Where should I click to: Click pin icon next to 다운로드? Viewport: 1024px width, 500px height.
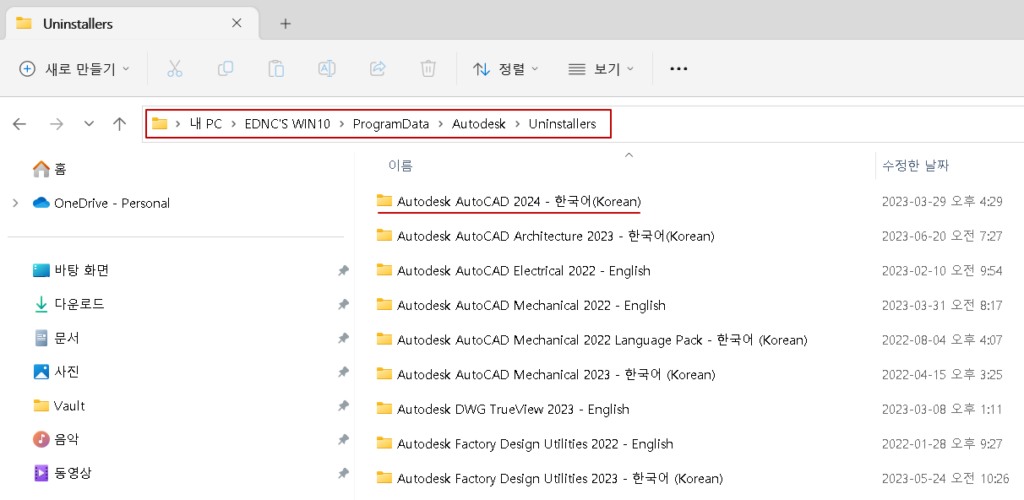[x=343, y=304]
